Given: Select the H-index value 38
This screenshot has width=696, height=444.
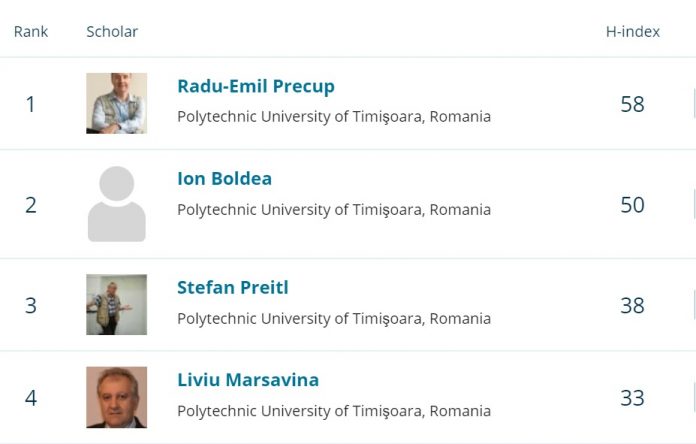Looking at the screenshot, I should (632, 306).
